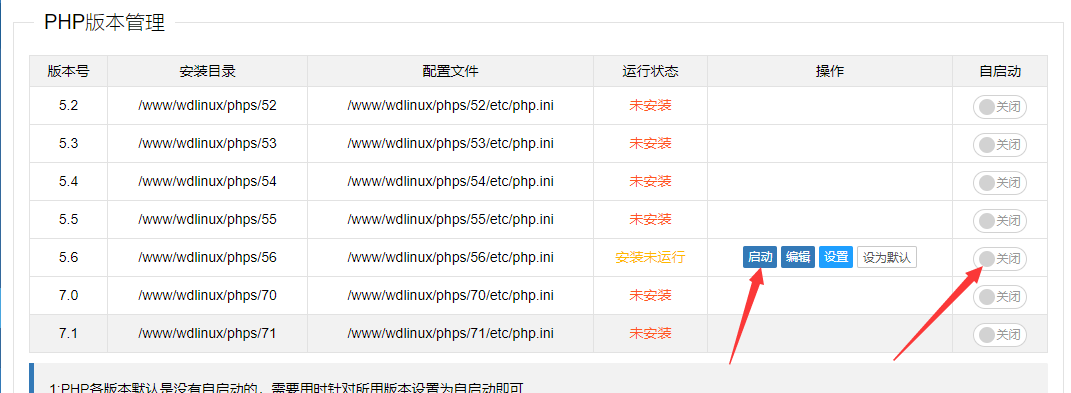Click install path /www/wdlinux/phps/54

click(208, 182)
